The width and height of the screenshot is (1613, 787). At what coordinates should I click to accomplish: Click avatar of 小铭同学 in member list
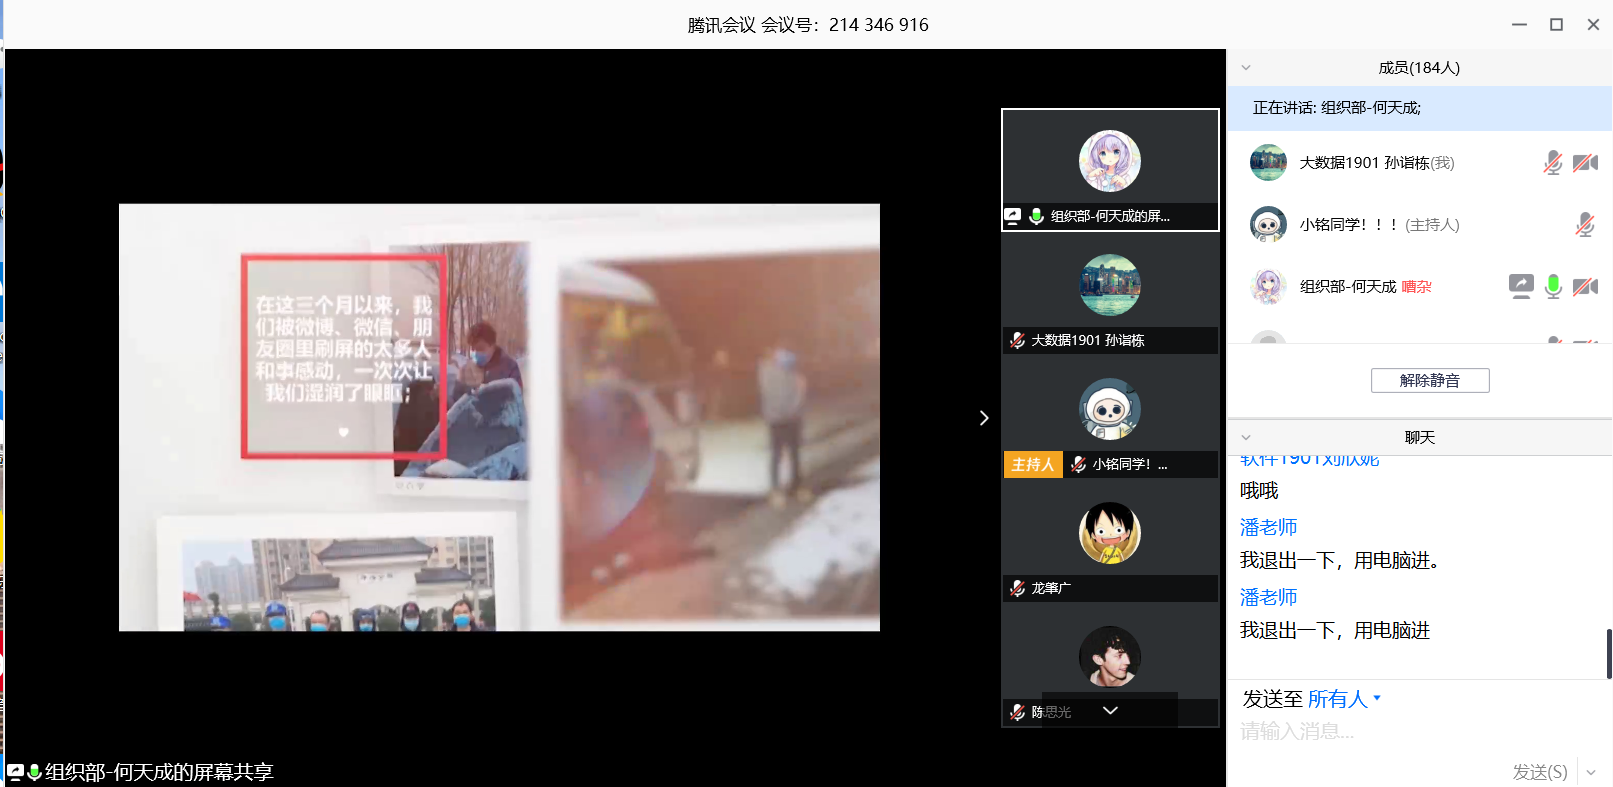tap(1268, 225)
